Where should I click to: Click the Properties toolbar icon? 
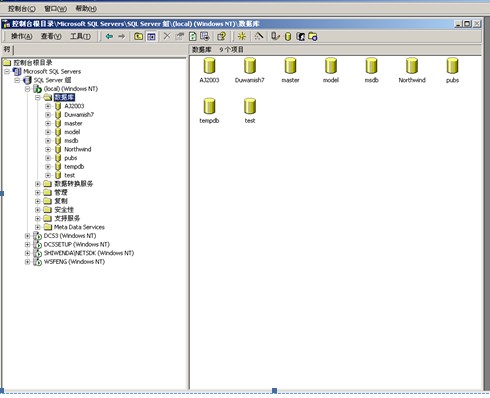180,36
